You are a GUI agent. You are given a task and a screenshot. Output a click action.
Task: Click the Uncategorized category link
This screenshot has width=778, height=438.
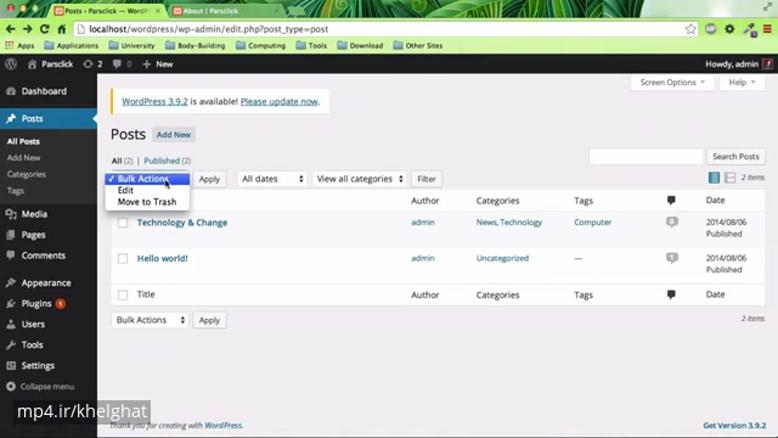[503, 258]
